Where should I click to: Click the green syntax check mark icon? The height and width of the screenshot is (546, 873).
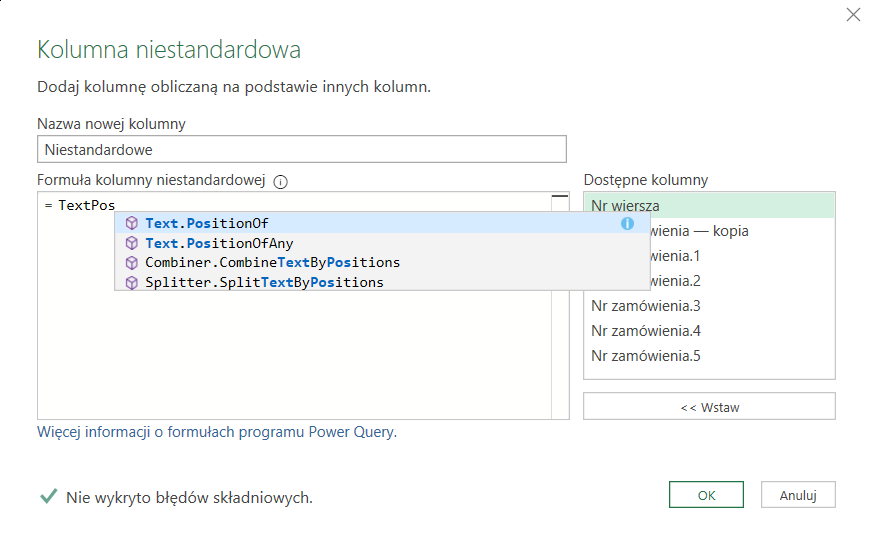pos(47,496)
